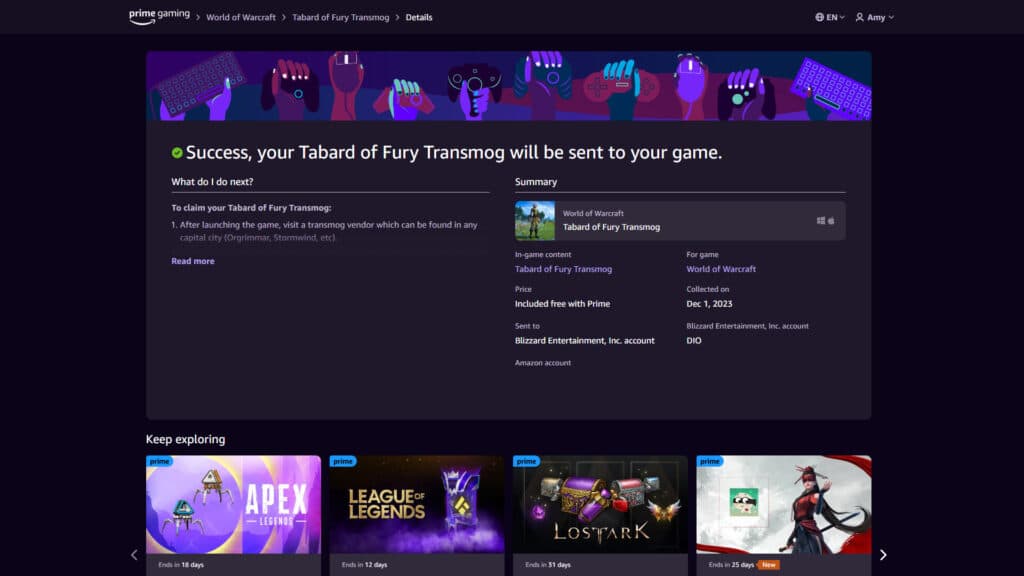1024x576 pixels.
Task: Click the Tabard of Fury Transmog breadcrumb
Action: 342,17
